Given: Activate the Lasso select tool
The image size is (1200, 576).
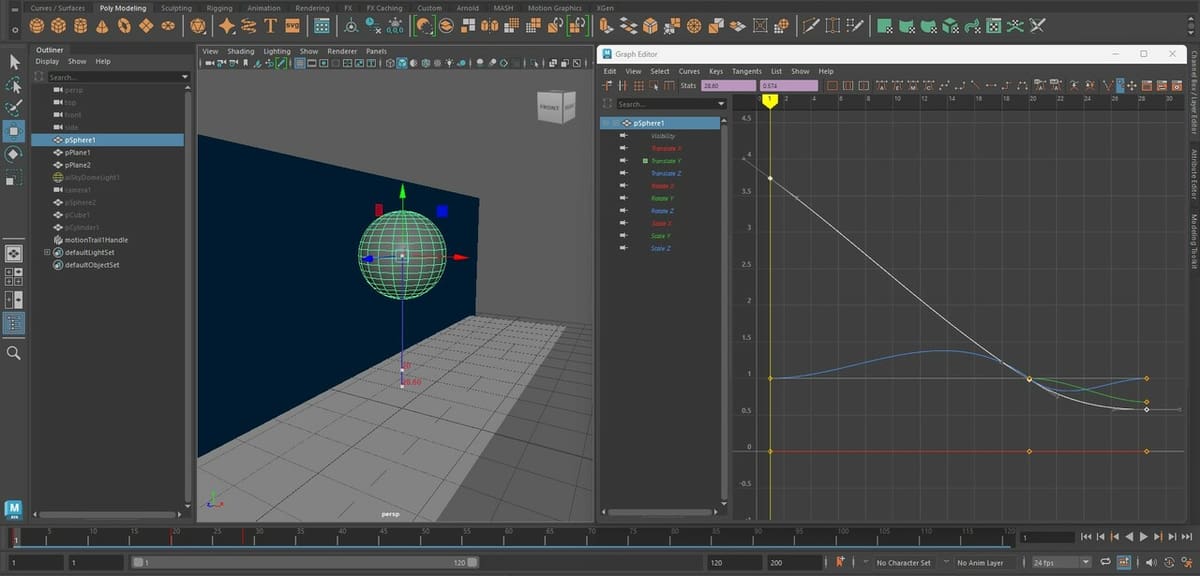Looking at the screenshot, I should point(15,85).
